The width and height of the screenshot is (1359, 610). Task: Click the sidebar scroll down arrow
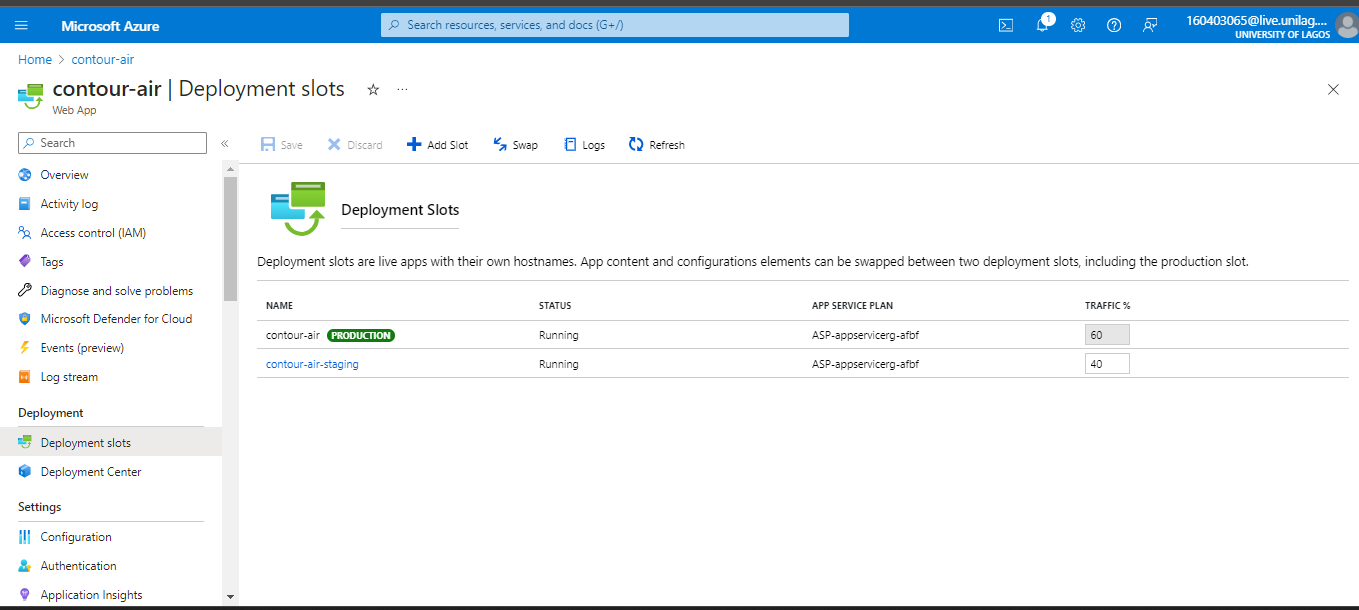[x=230, y=597]
